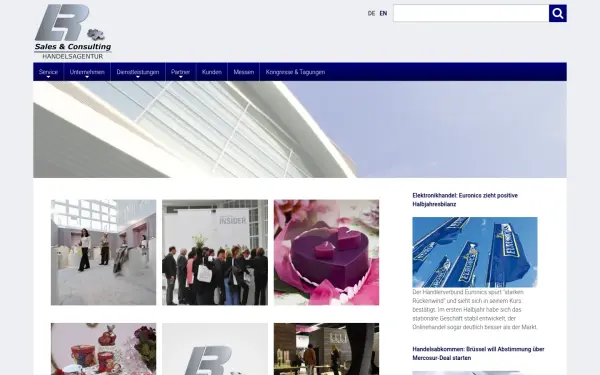Expand the Dienstleistungen menu
The image size is (600, 375).
point(138,72)
